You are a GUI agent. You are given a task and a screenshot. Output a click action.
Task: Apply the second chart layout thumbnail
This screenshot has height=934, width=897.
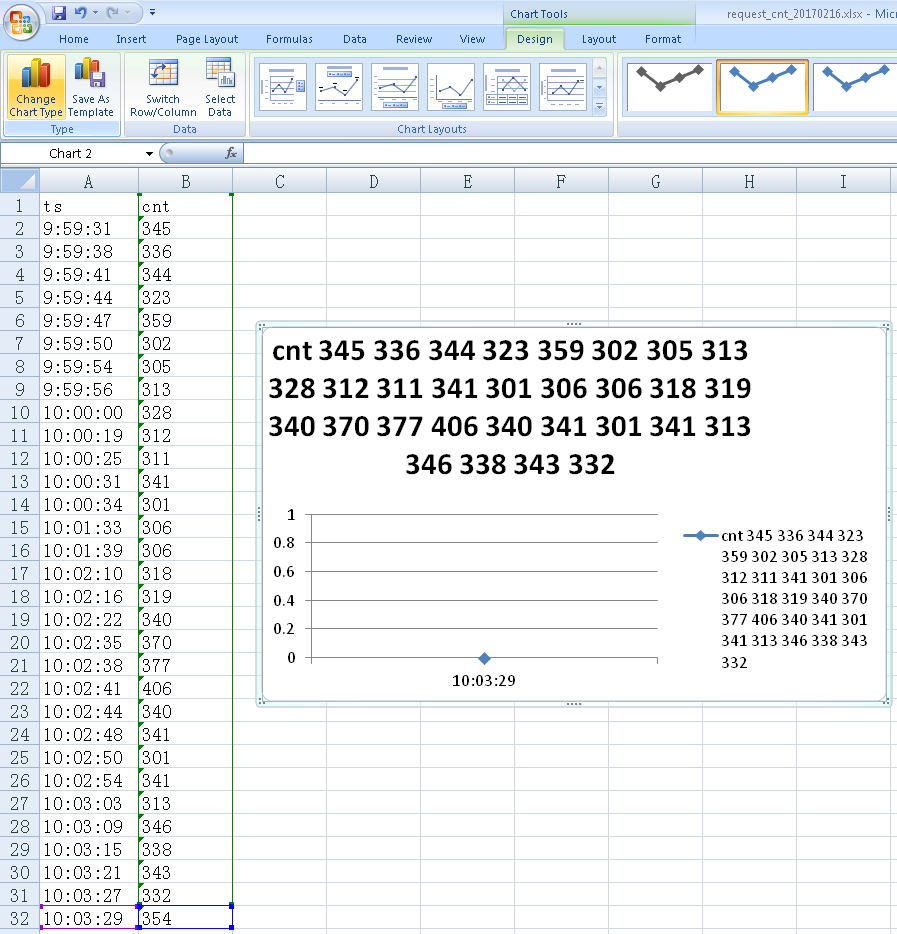coord(339,87)
